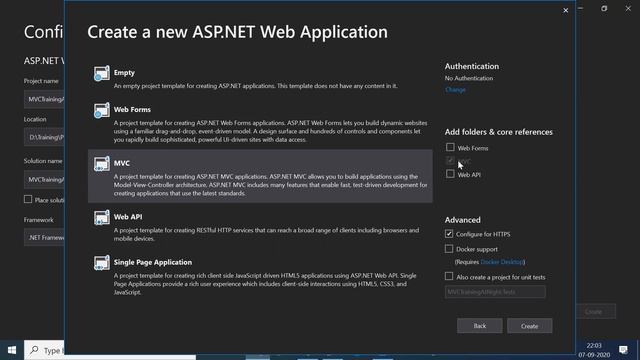Screen dimensions: 640x360
Task: Click the Web Forms template title
Action: coord(132,109)
